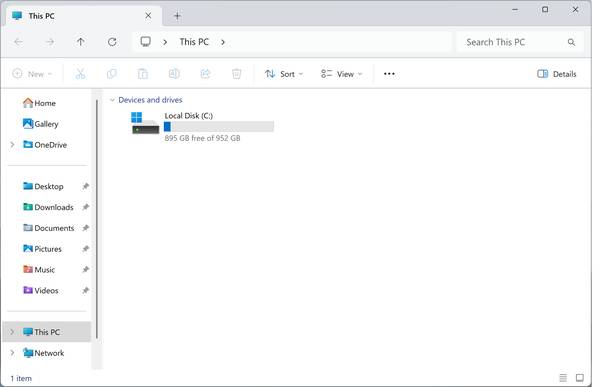Click the PC monitor icon in address bar

(145, 42)
